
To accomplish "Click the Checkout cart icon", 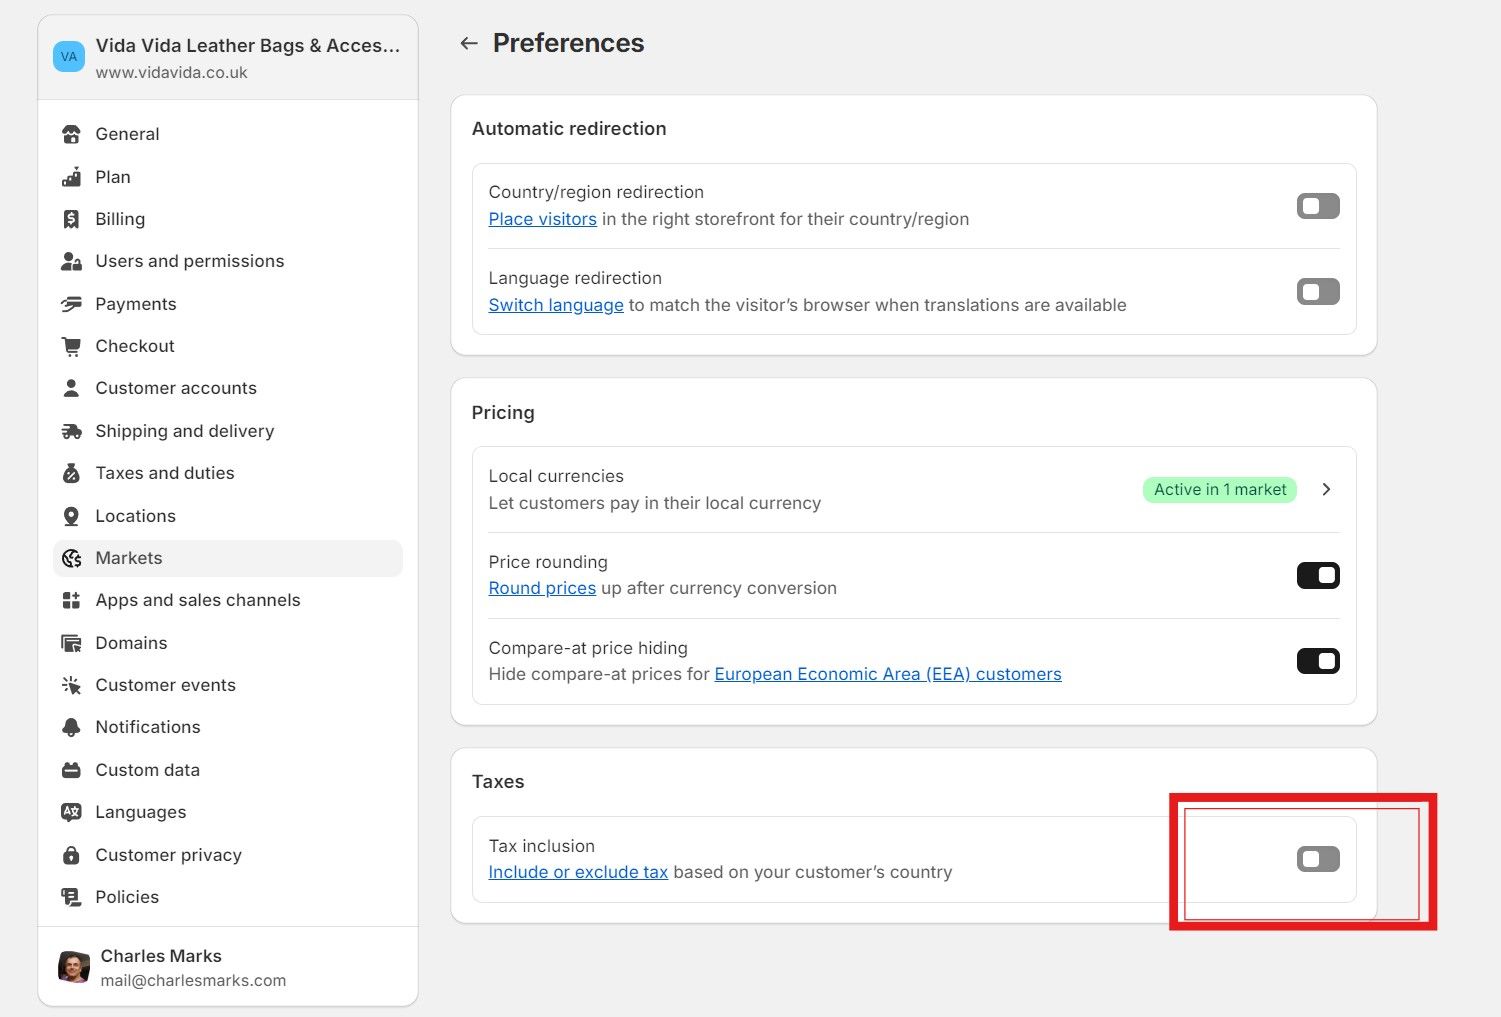I will [71, 346].
